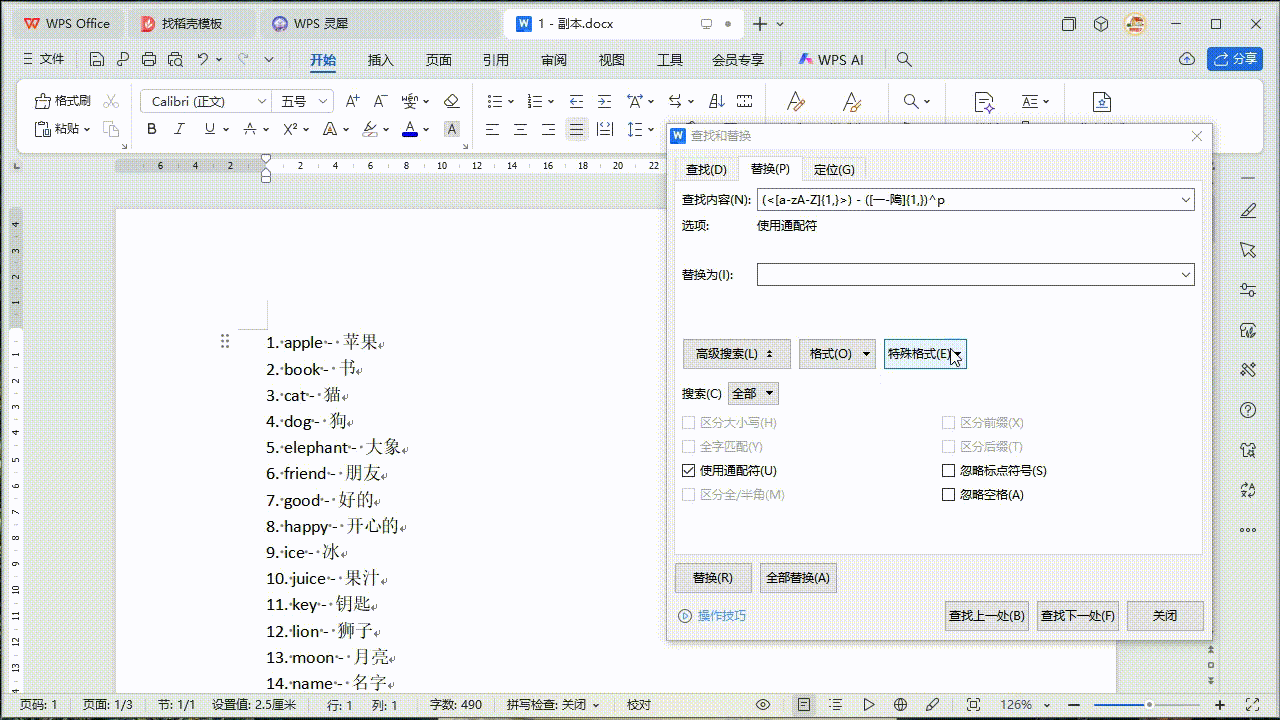Image resolution: width=1280 pixels, height=720 pixels.
Task: Toggle 区分前缀 checkbox
Action: click(x=949, y=423)
